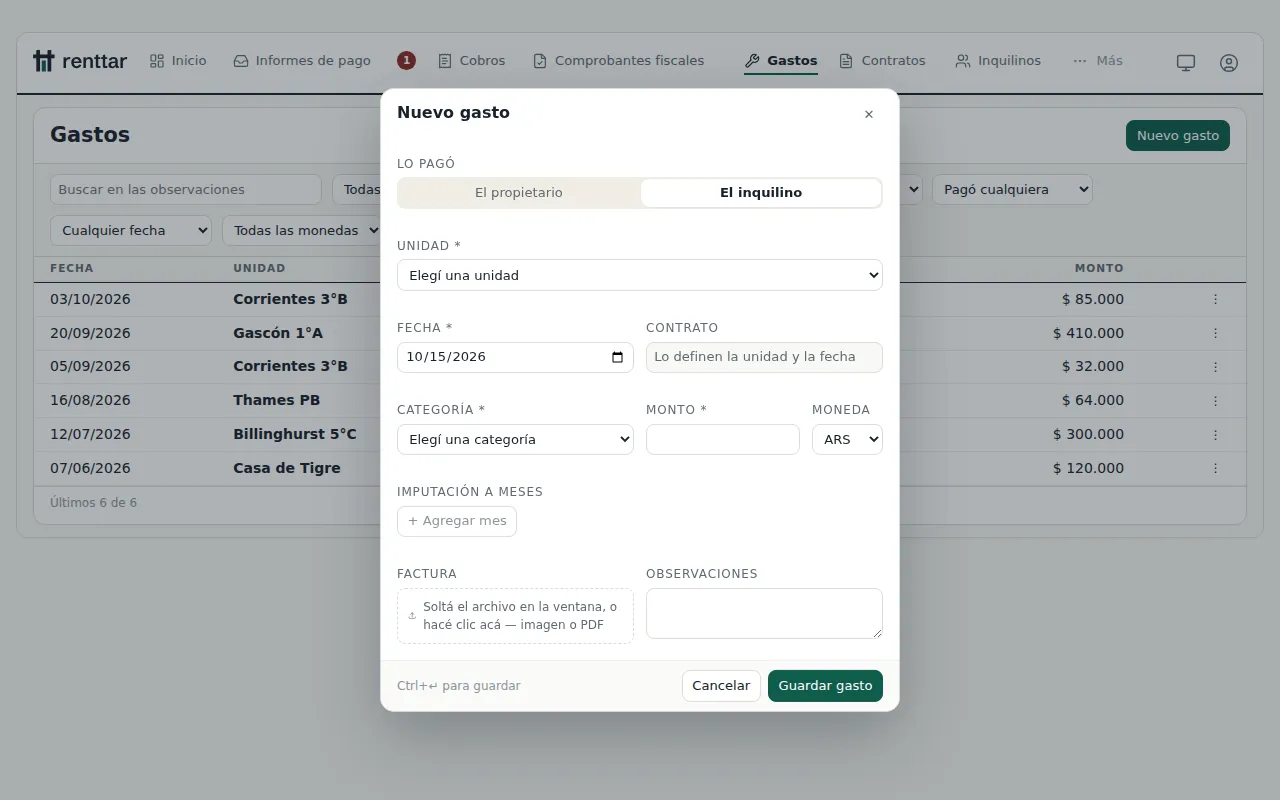Select El inquilino as payer

tap(761, 193)
